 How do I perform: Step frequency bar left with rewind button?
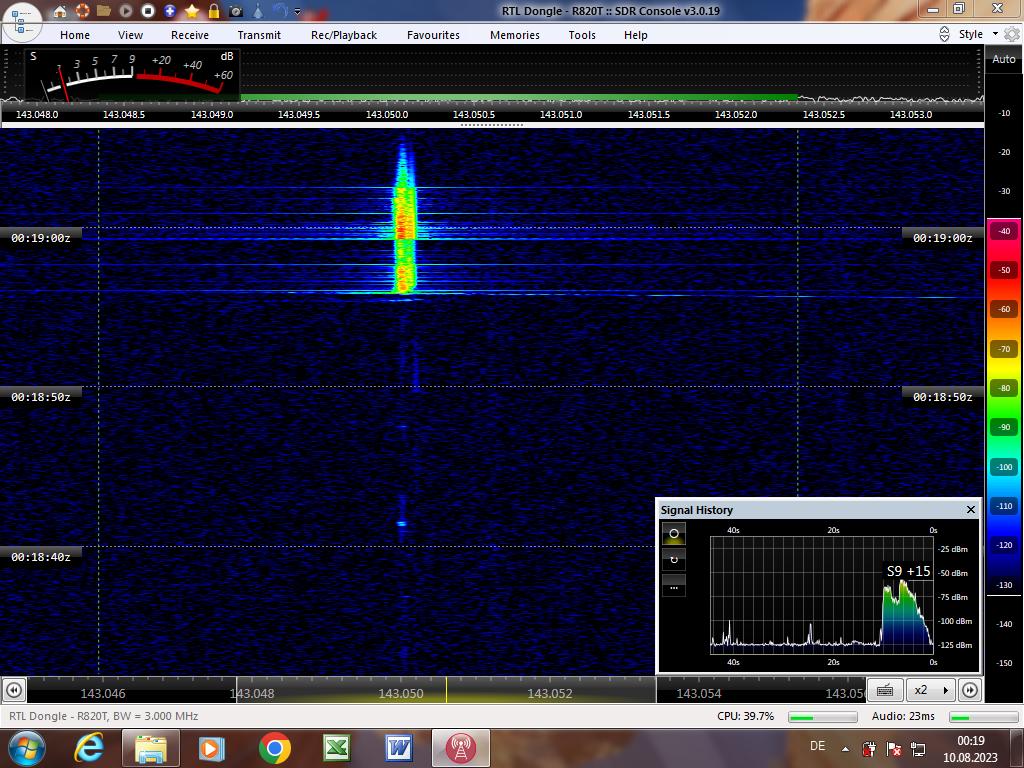14,690
